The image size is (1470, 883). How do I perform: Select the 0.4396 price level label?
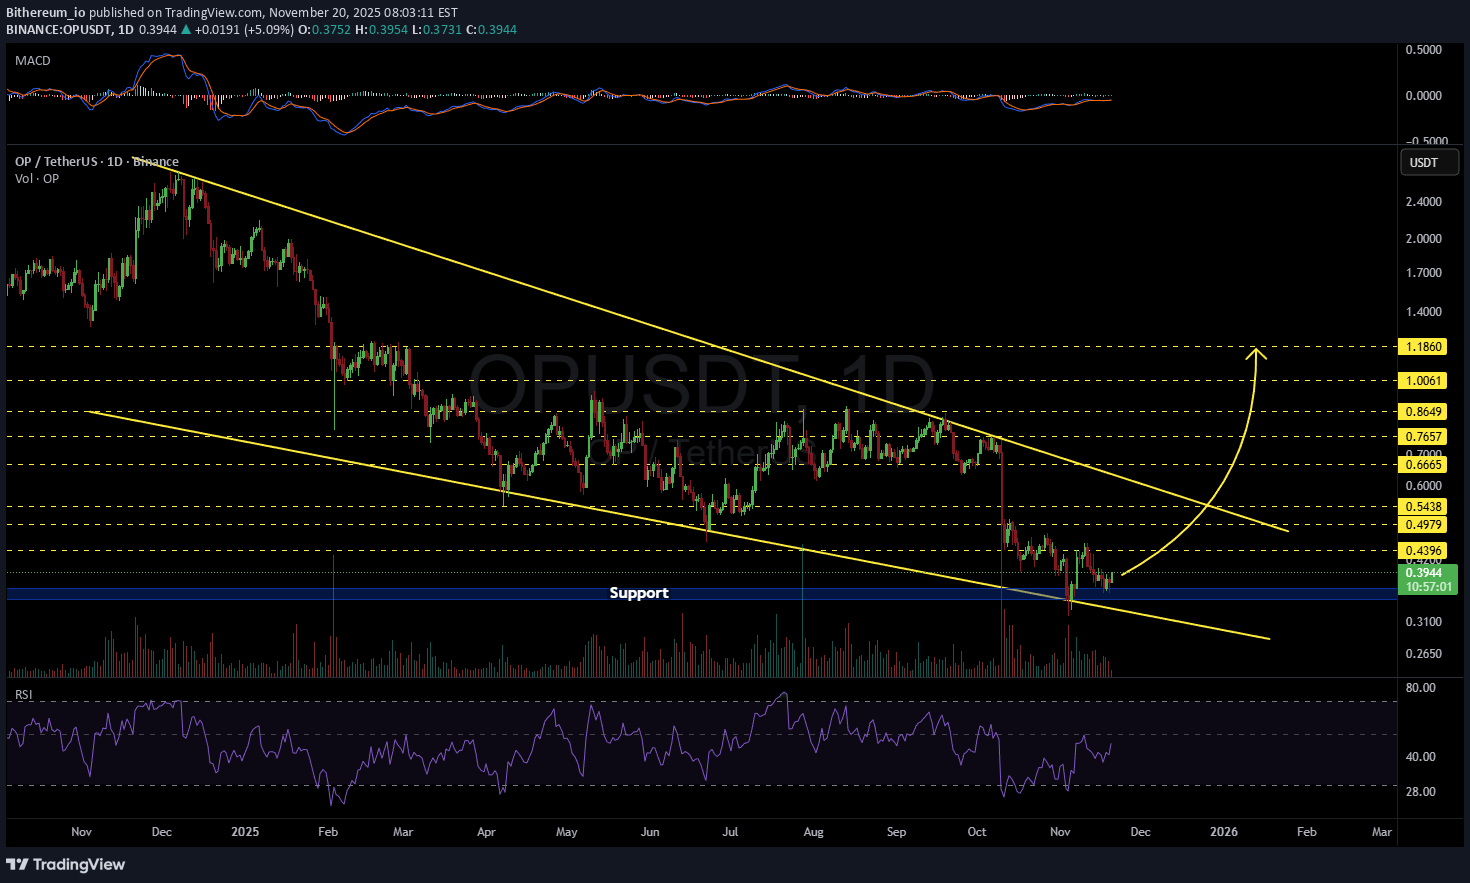point(1423,551)
